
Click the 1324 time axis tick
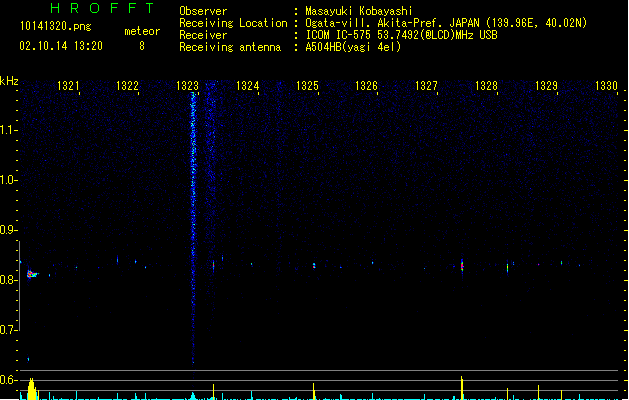tap(248, 86)
